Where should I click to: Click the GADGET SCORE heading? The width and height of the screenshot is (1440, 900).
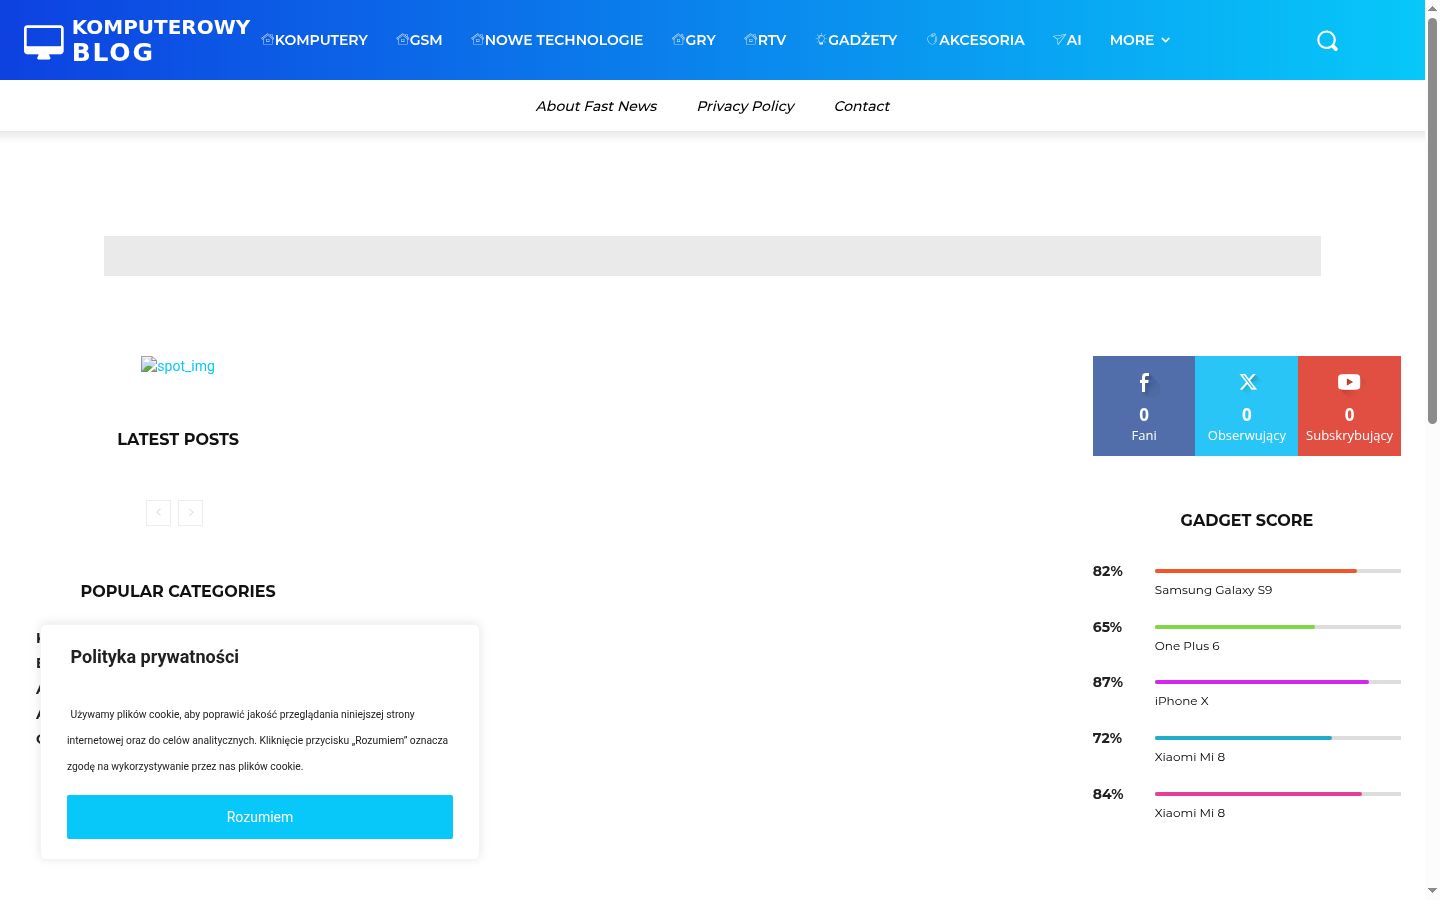tap(1247, 520)
